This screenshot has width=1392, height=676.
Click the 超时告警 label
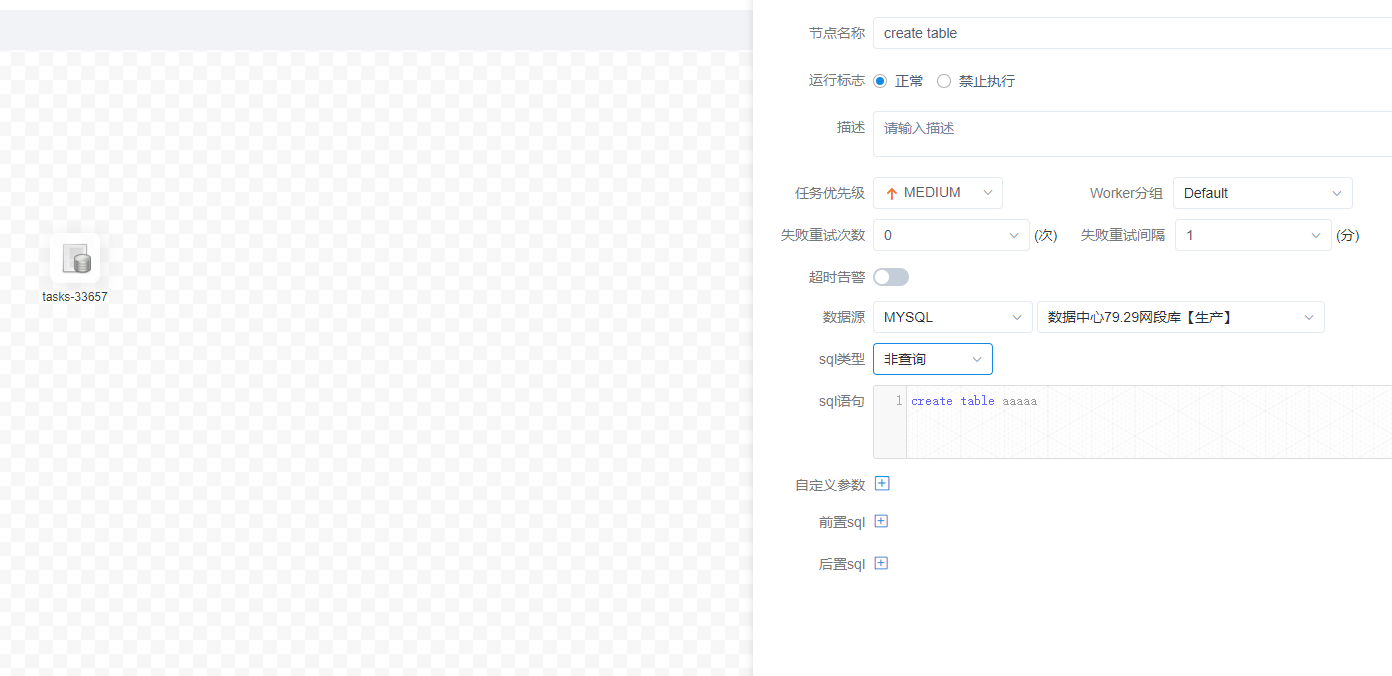tap(837, 277)
